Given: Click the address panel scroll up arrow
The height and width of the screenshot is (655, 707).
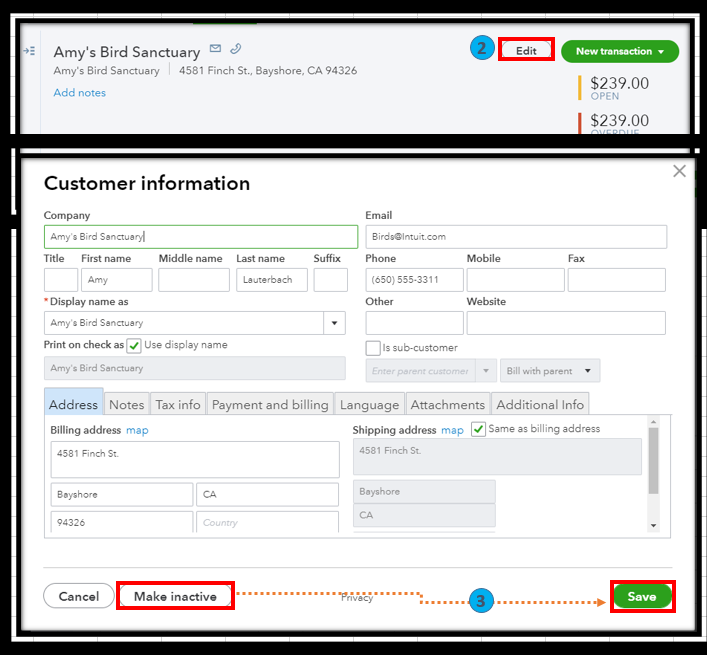Looking at the screenshot, I should 653,422.
